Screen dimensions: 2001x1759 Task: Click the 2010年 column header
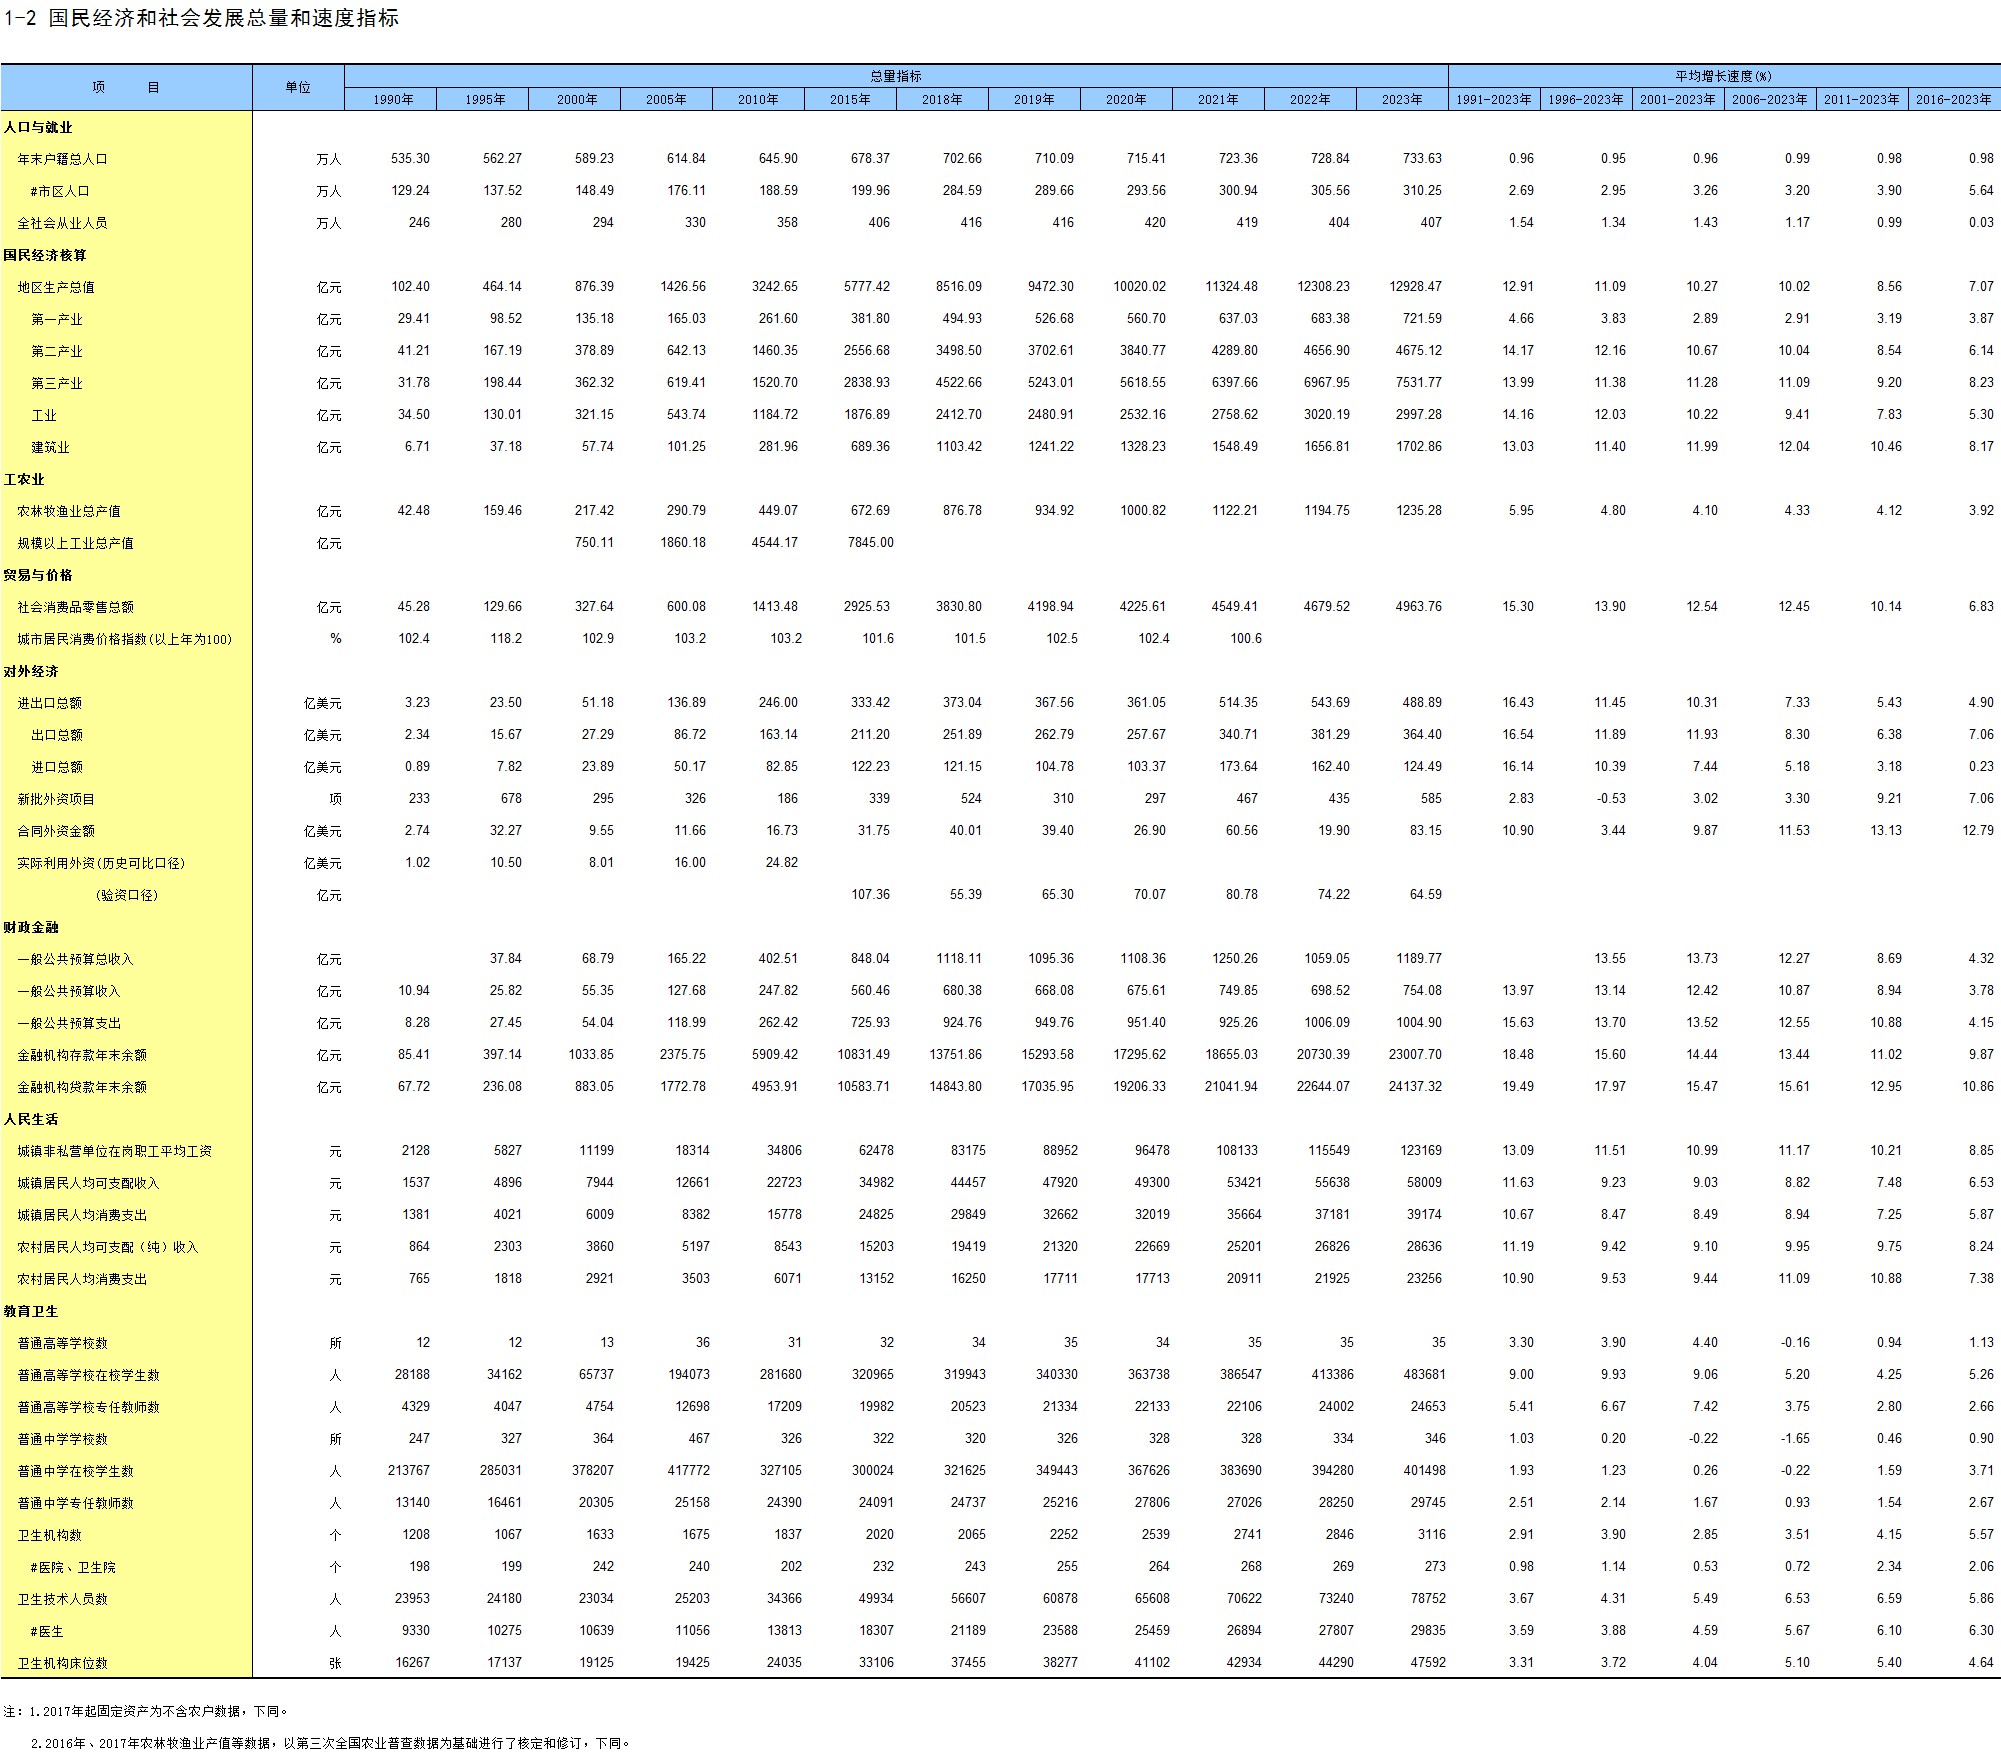click(x=758, y=100)
